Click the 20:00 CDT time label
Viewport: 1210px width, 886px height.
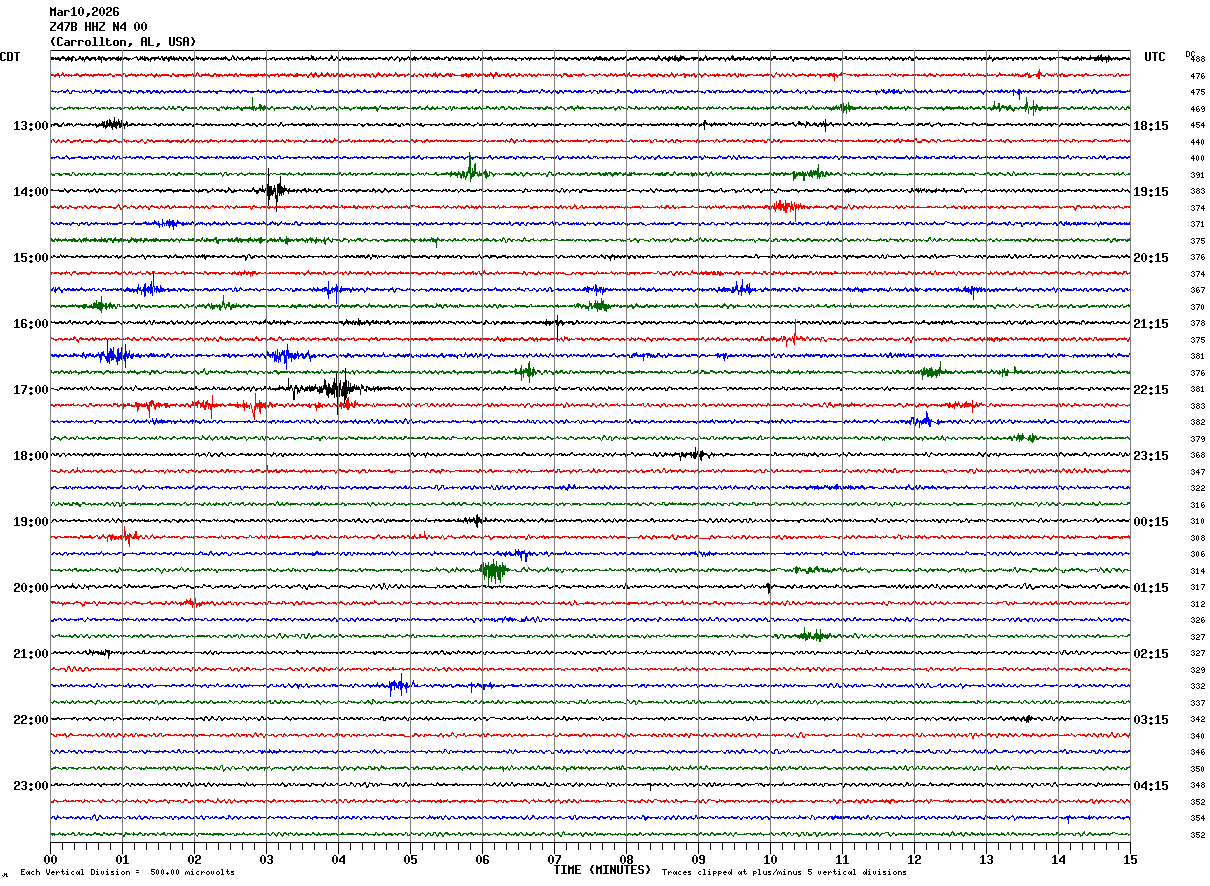tap(30, 588)
